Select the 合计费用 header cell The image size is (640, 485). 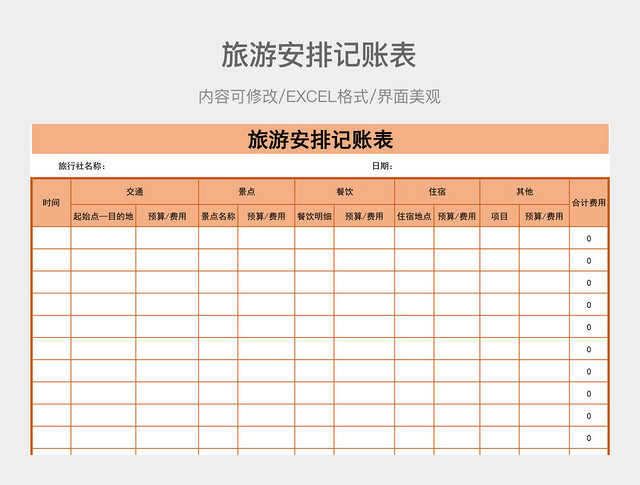pyautogui.click(x=589, y=203)
